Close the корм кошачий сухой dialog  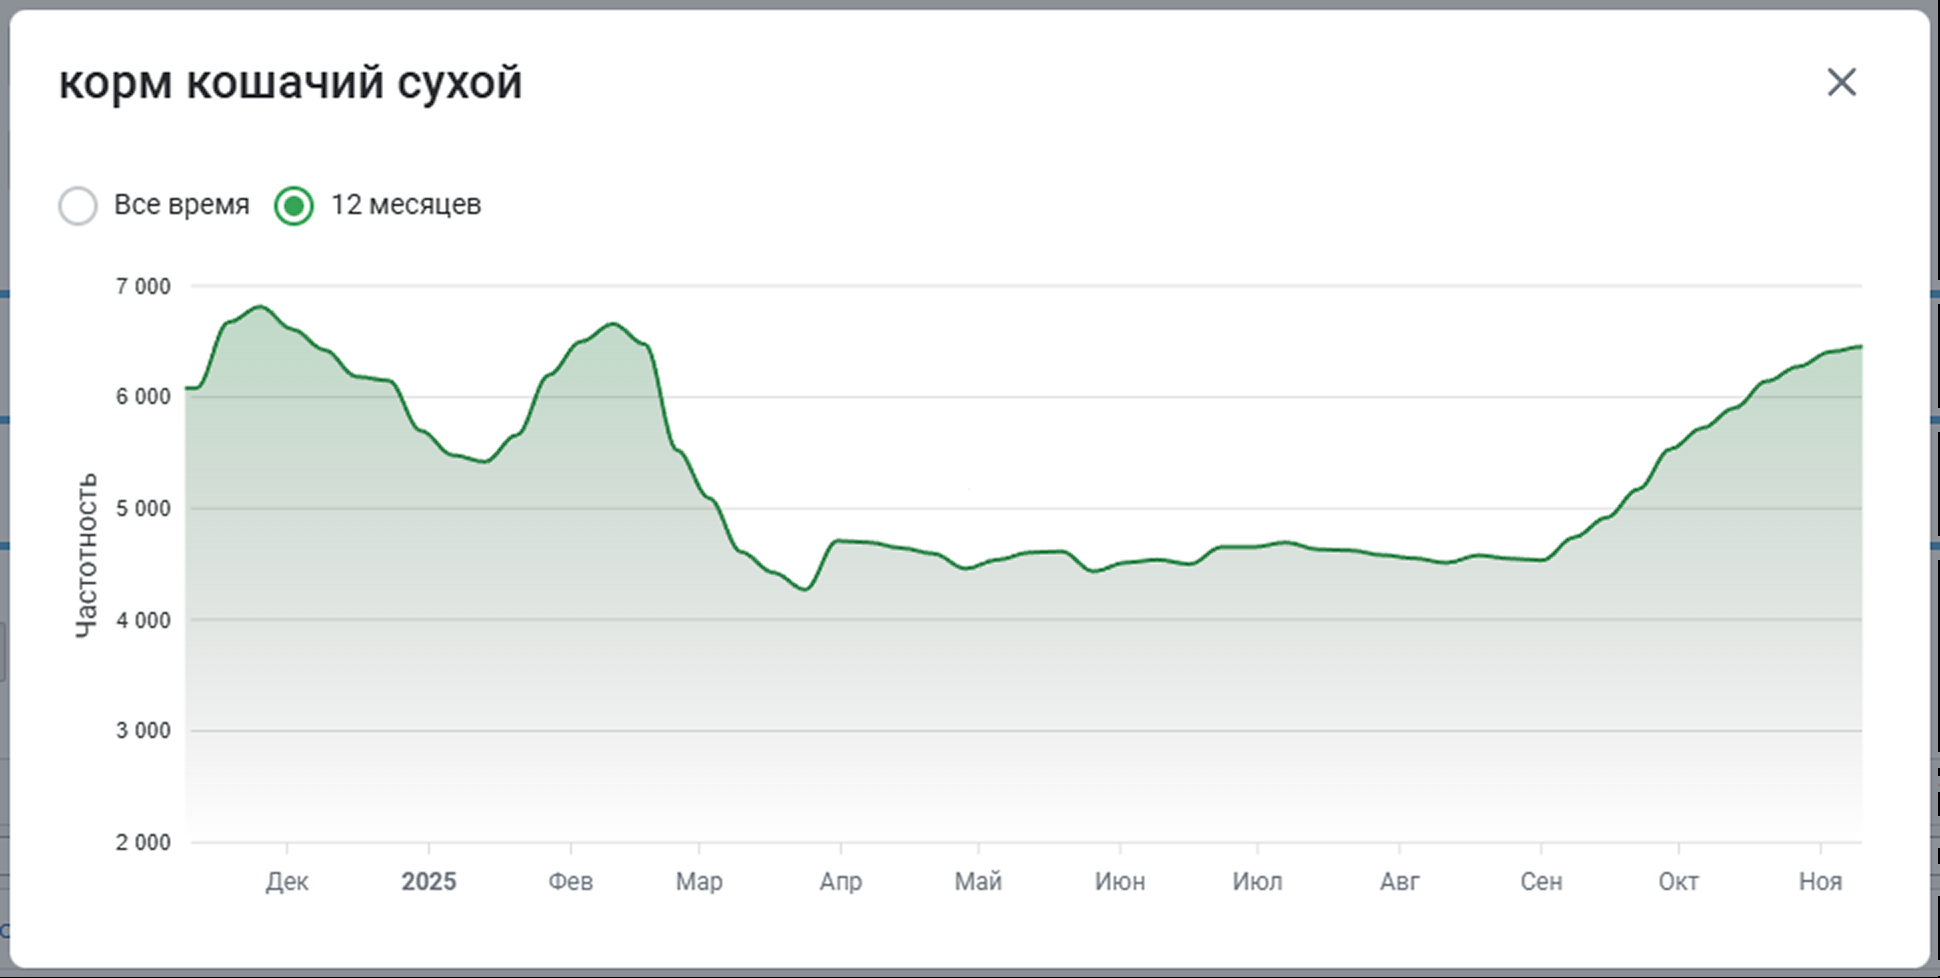point(1841,82)
